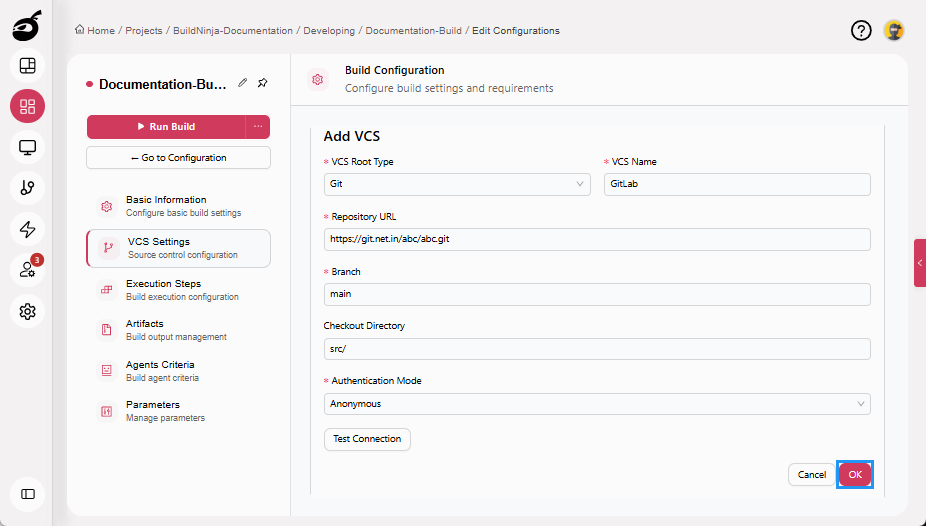Image resolution: width=926 pixels, height=526 pixels.
Task: Click the Checkout Directory input field
Action: (597, 349)
